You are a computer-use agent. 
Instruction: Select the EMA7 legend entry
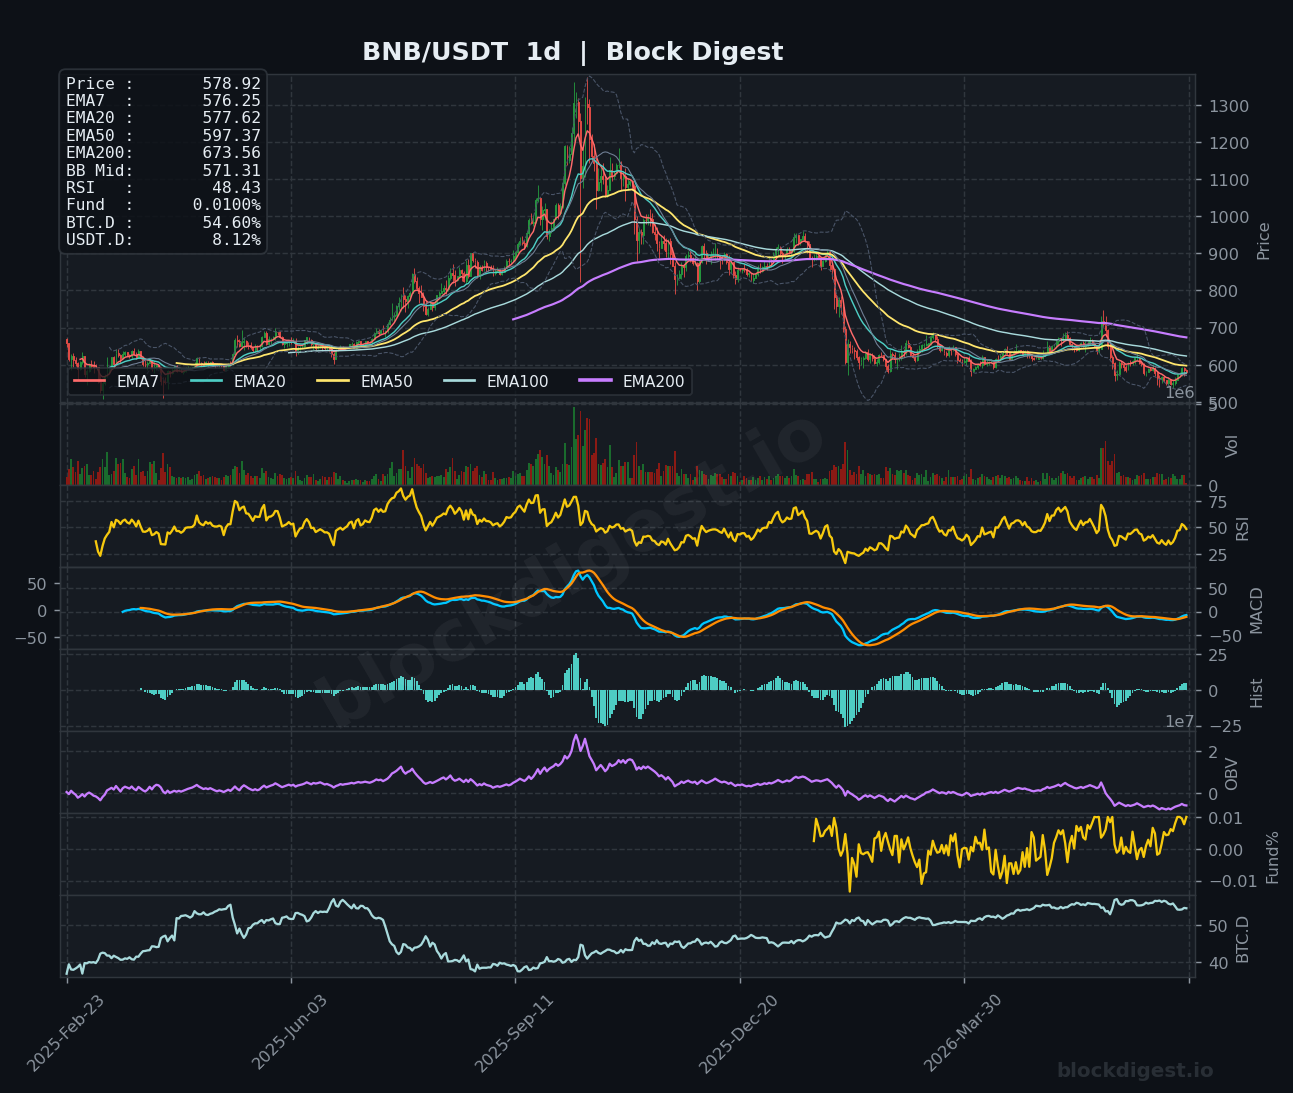click(116, 381)
